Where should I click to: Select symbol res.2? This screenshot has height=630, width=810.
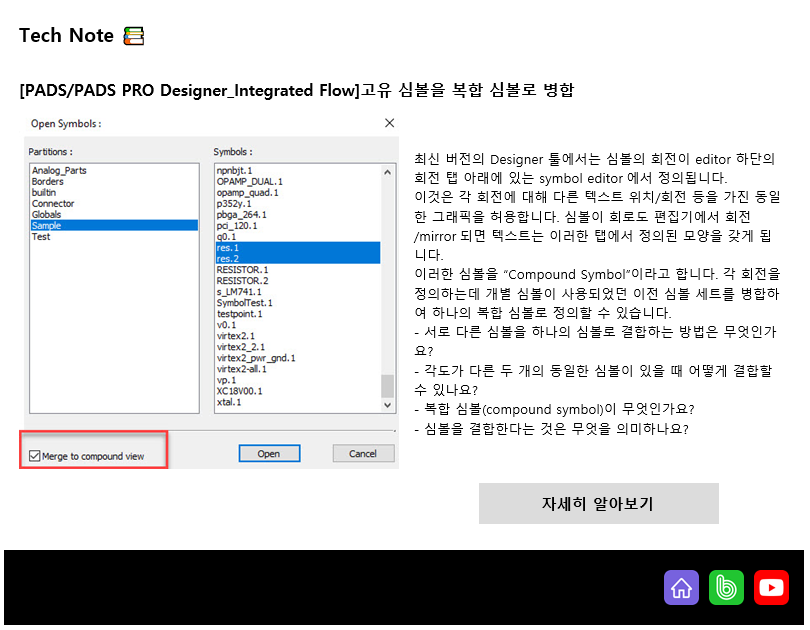pyautogui.click(x=298, y=258)
